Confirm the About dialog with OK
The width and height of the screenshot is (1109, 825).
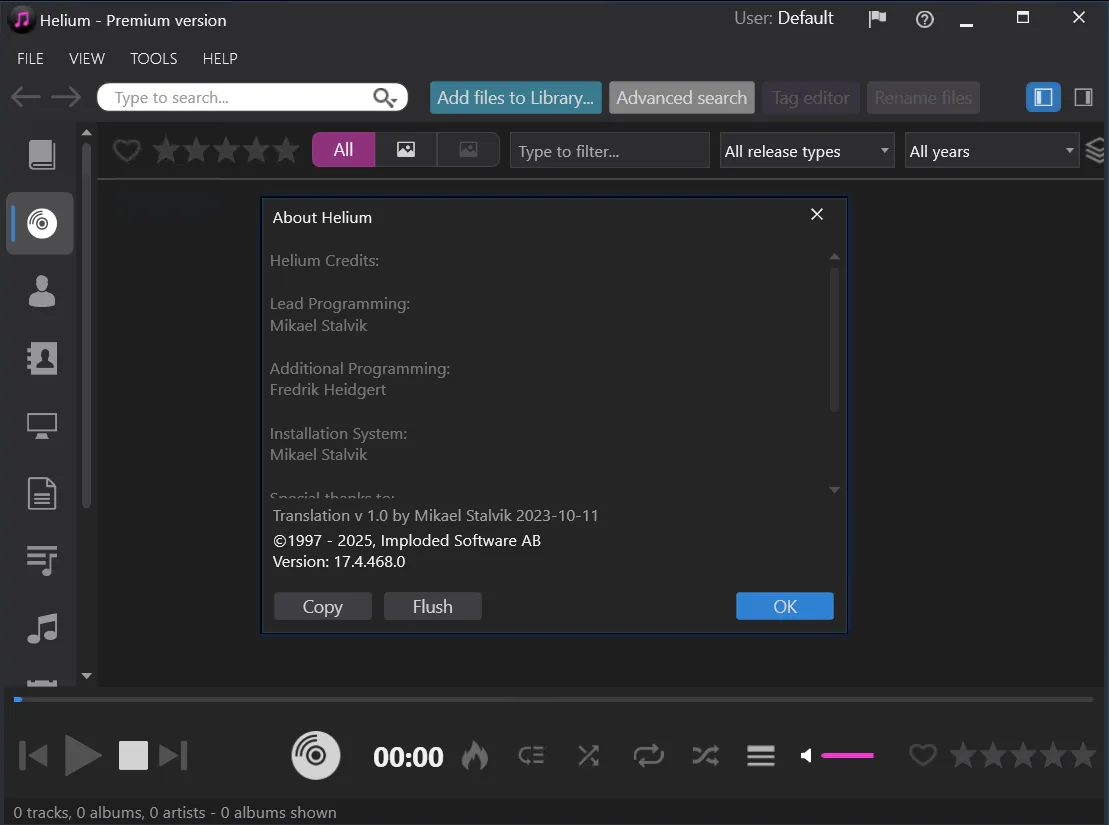coord(784,606)
